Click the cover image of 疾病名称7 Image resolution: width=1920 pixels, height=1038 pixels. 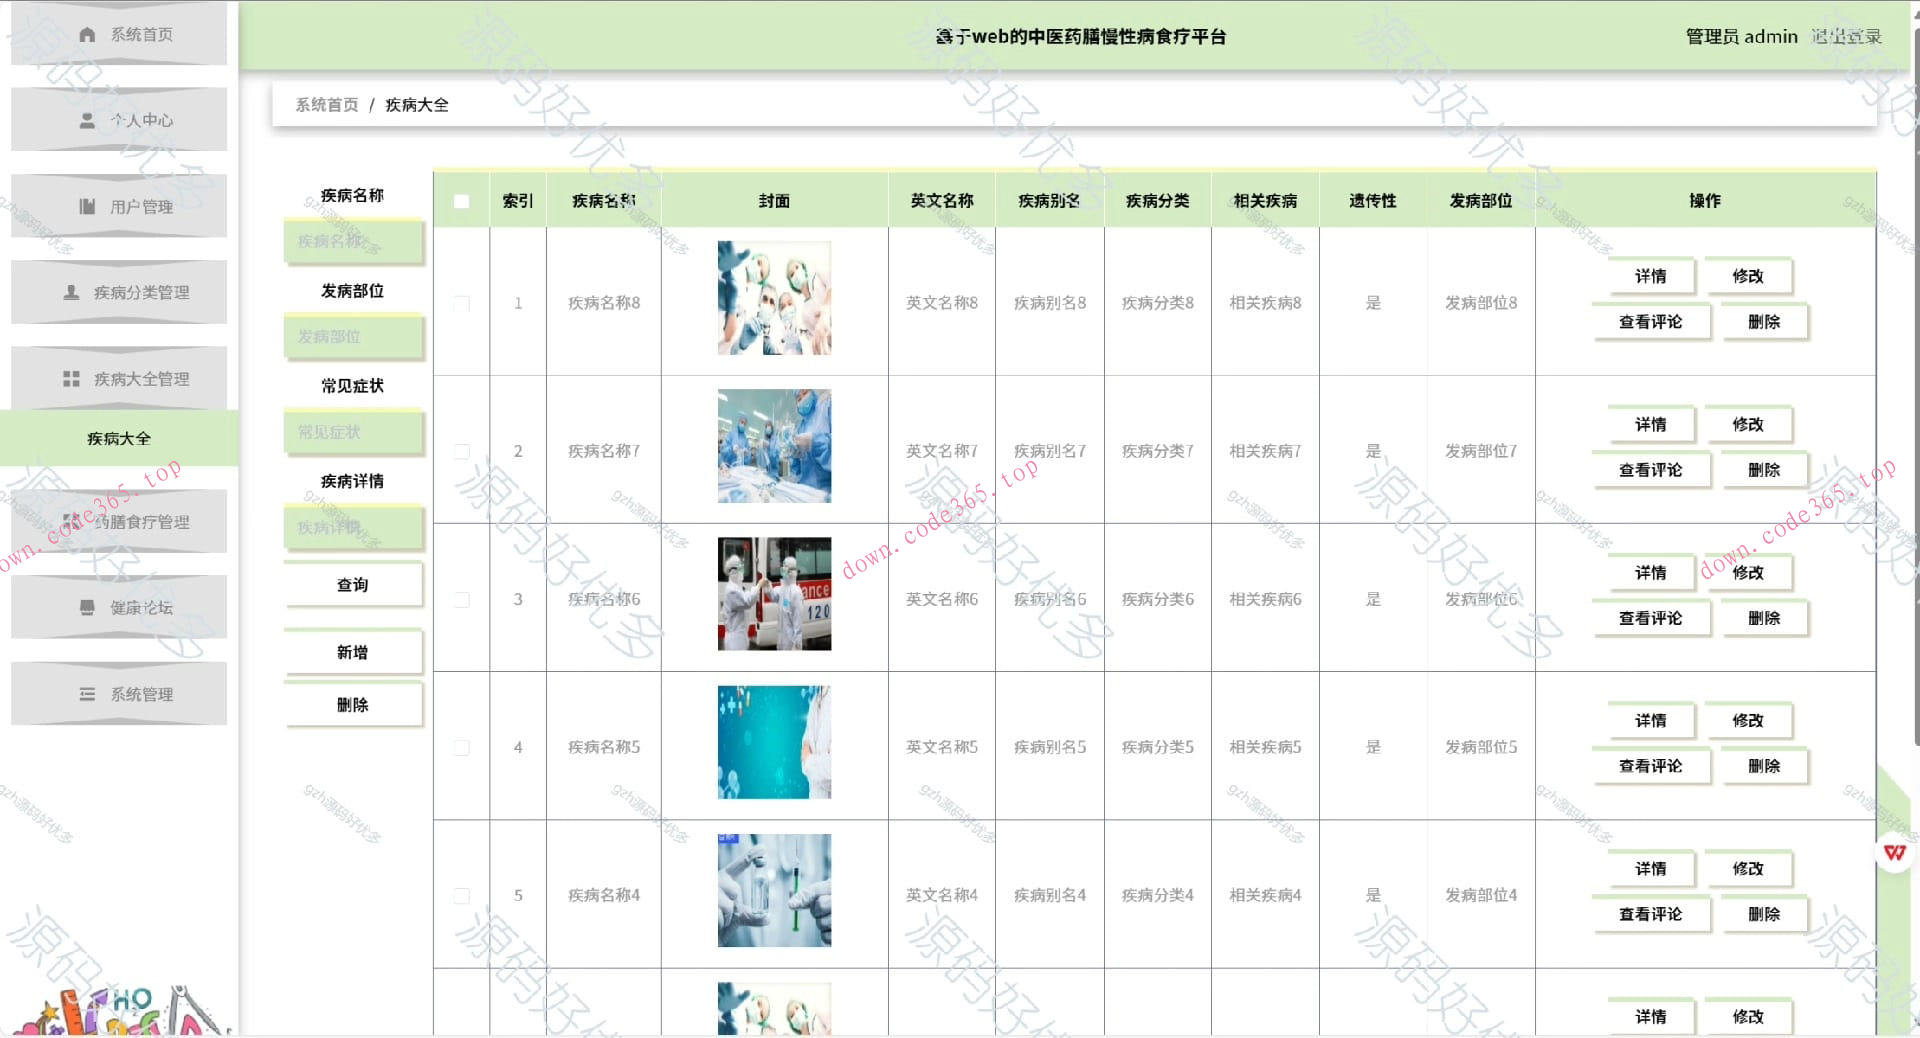(x=773, y=446)
